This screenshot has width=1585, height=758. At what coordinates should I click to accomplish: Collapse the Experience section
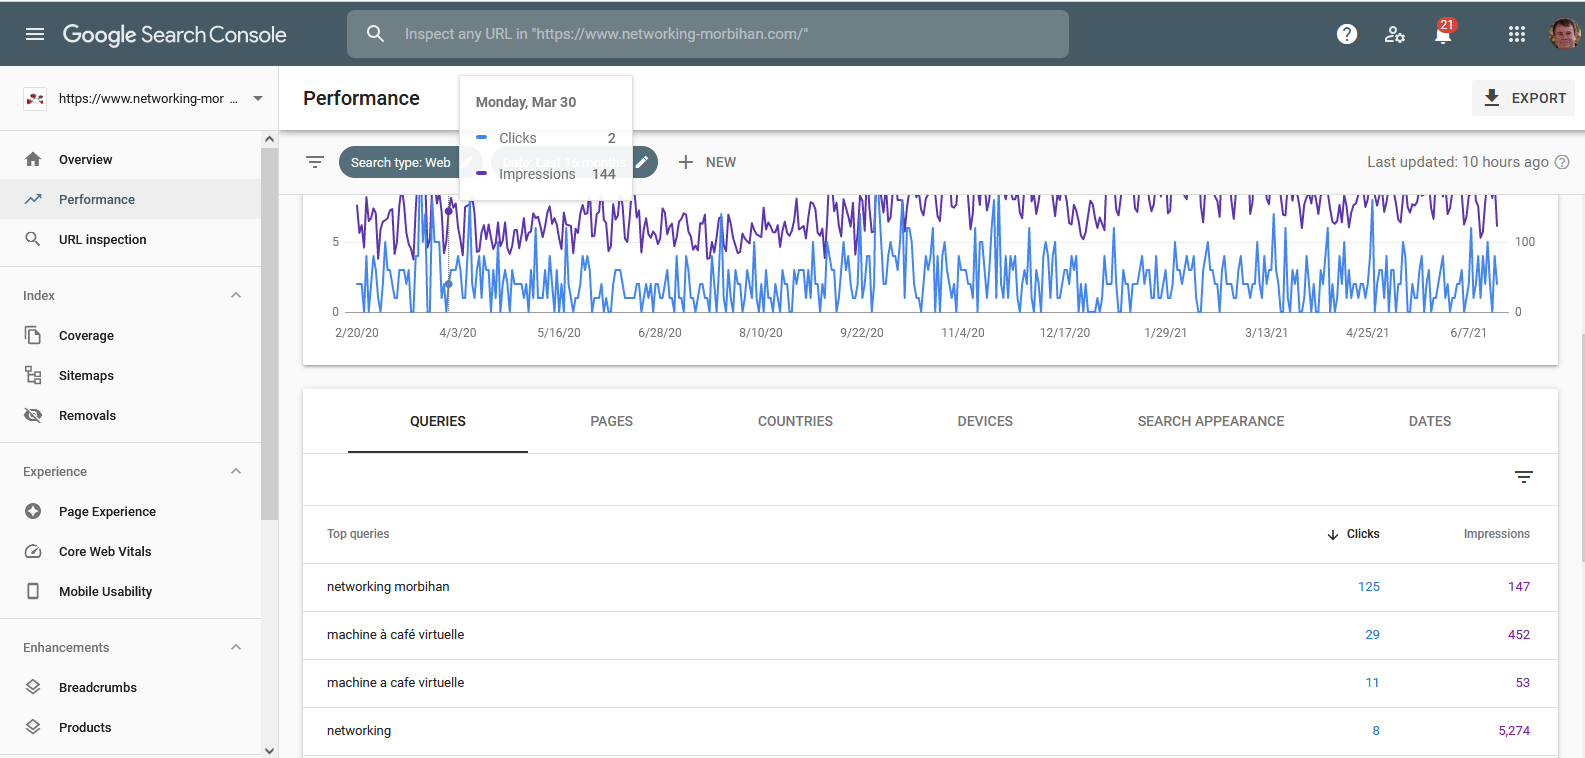click(x=236, y=471)
